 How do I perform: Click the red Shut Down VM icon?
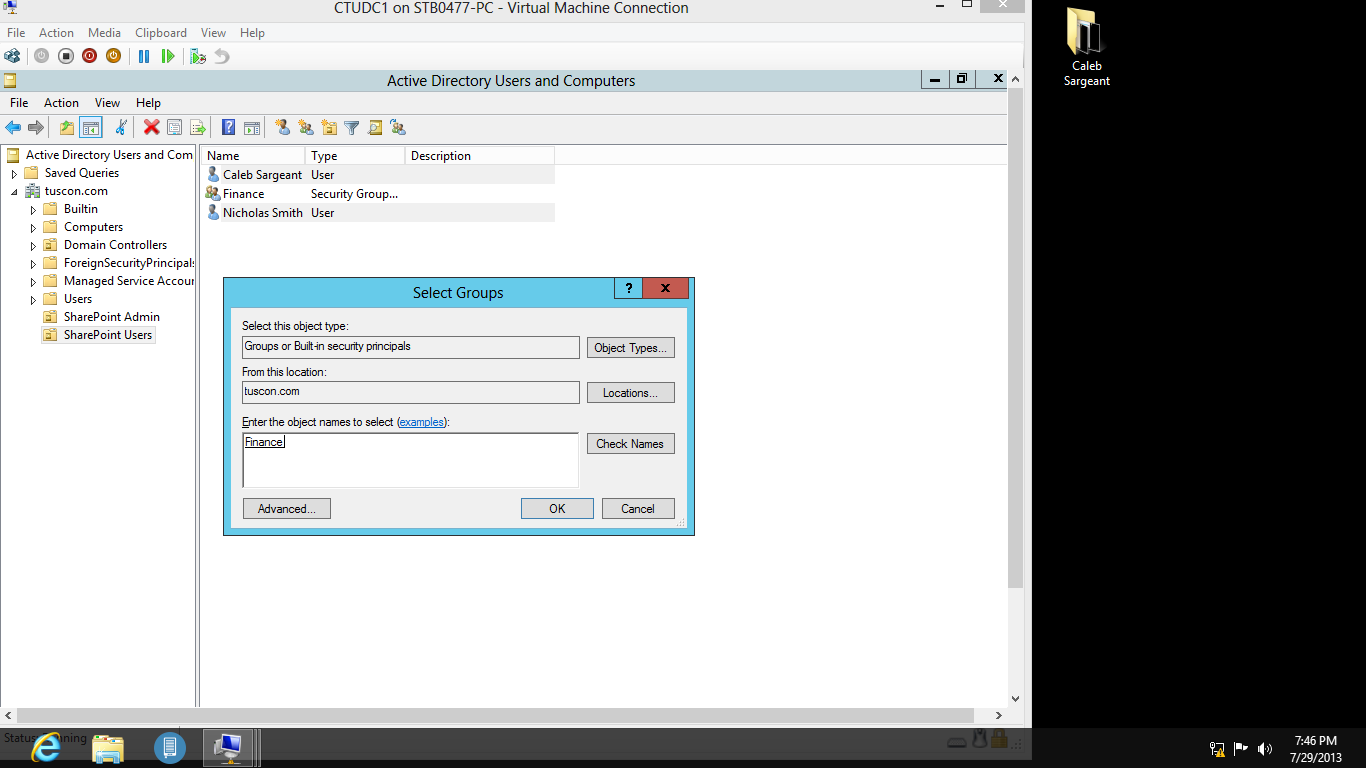pyautogui.click(x=89, y=56)
